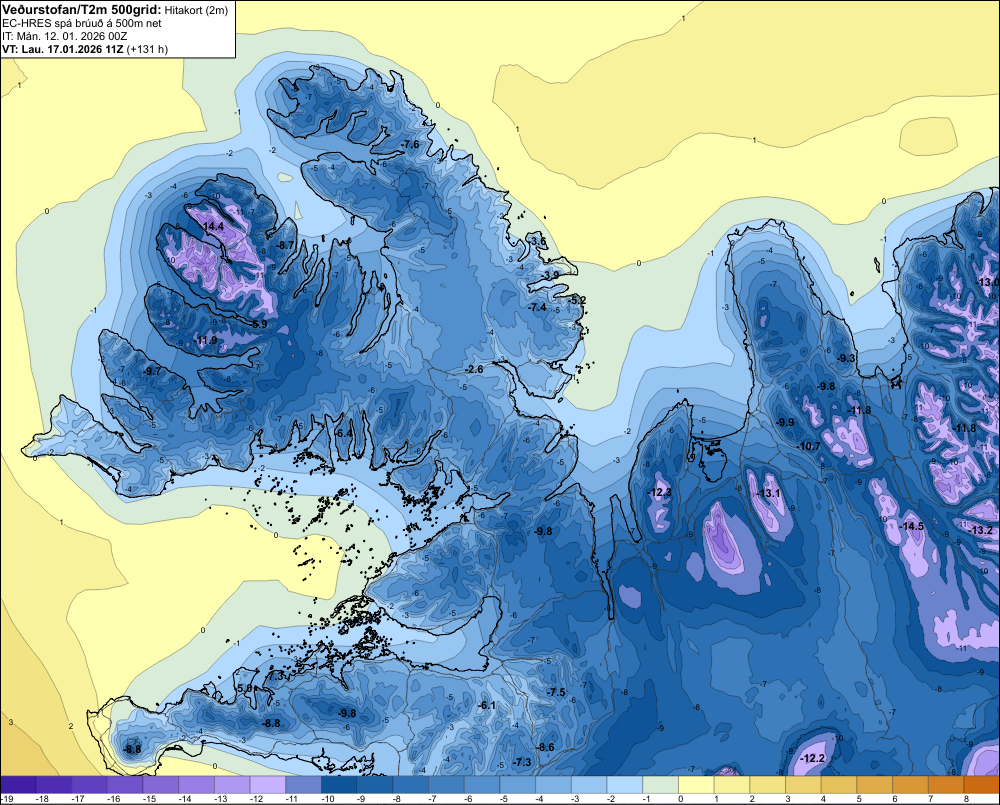Click the pale yellow swatch above the 0 label
This screenshot has width=1000, height=805.
coord(696,785)
